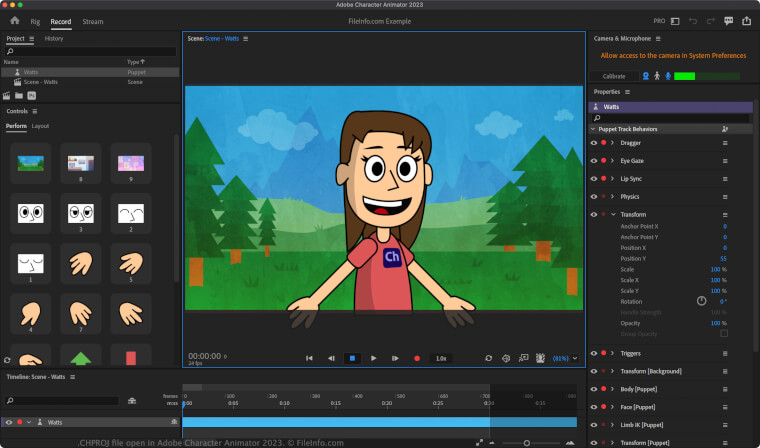Click the Home icon in the top bar
This screenshot has height=448, width=760.
tap(14, 20)
